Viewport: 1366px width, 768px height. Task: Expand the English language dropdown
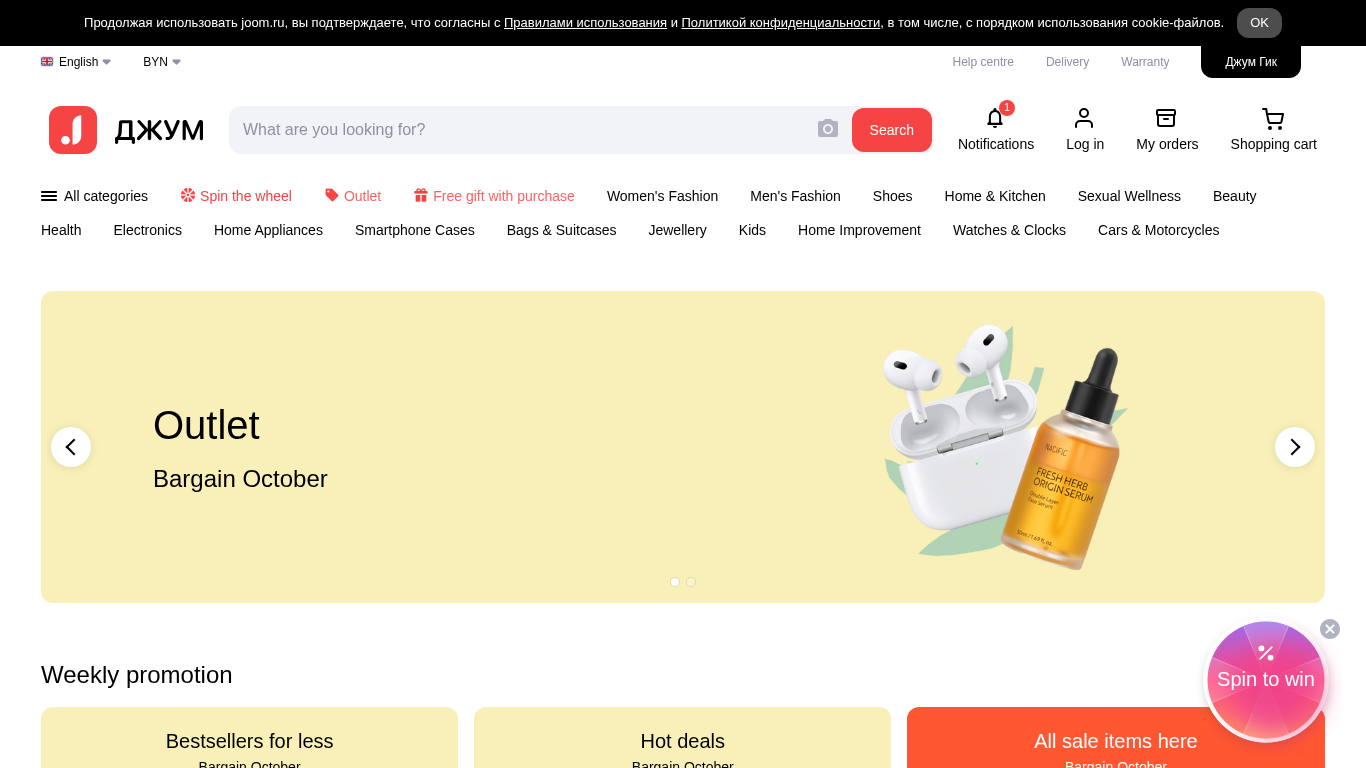(76, 62)
